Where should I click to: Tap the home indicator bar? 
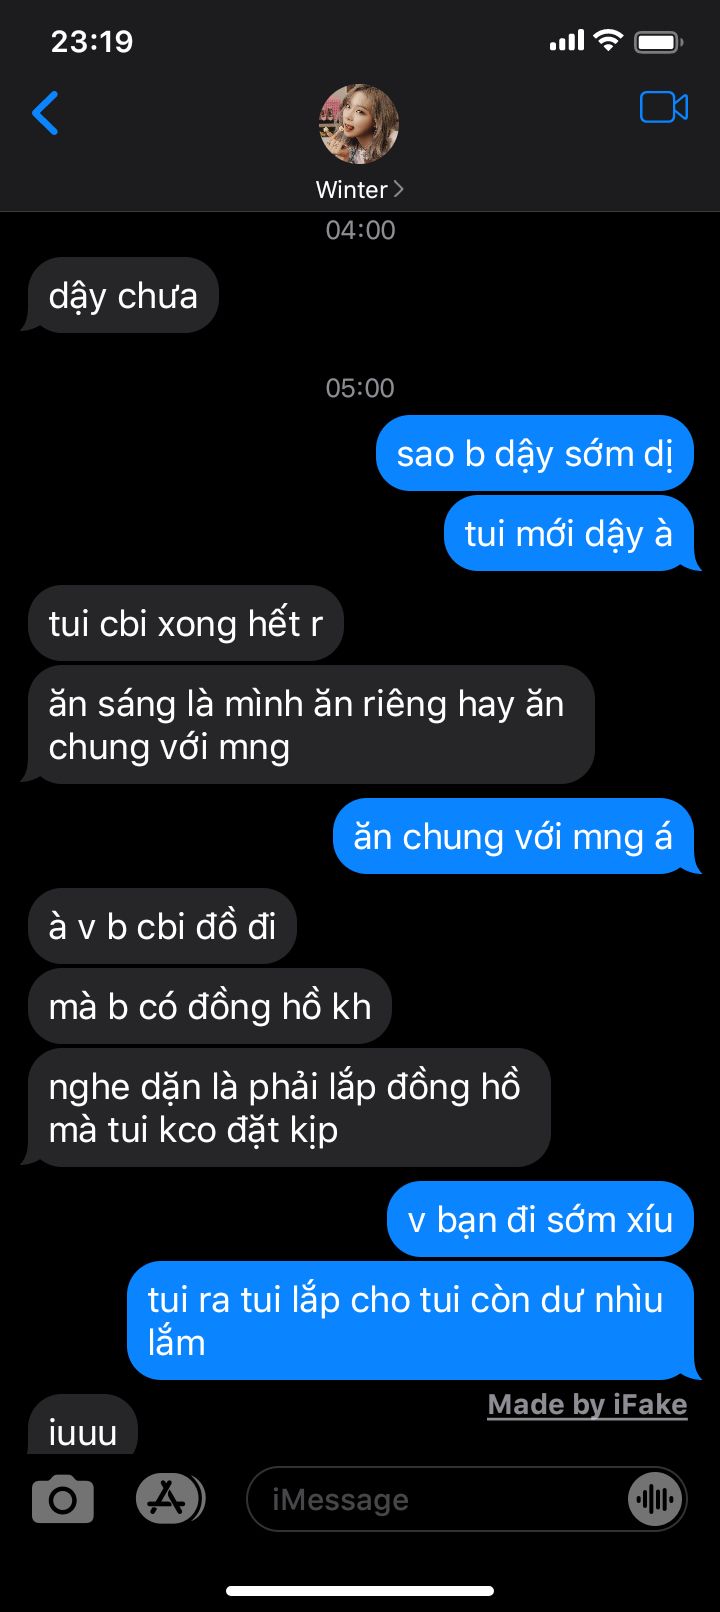point(360,1590)
